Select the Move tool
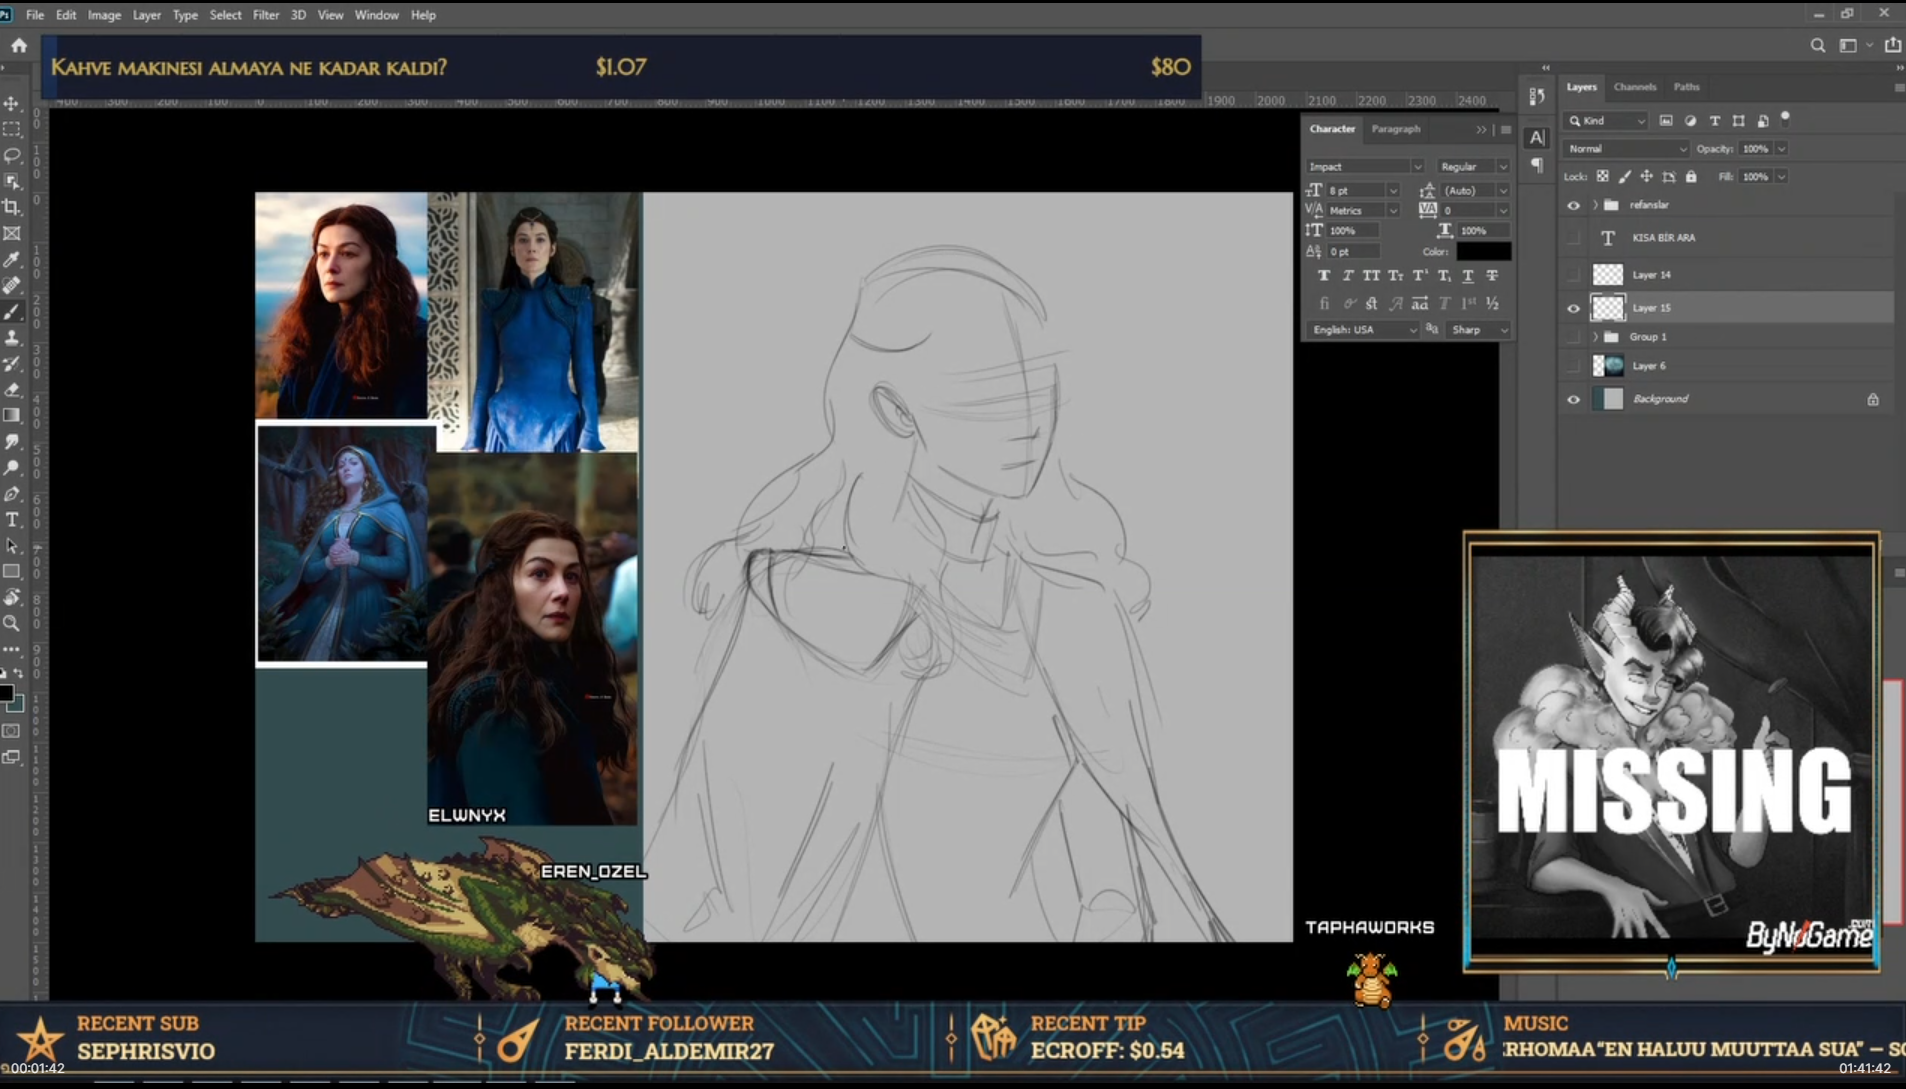 coord(12,103)
